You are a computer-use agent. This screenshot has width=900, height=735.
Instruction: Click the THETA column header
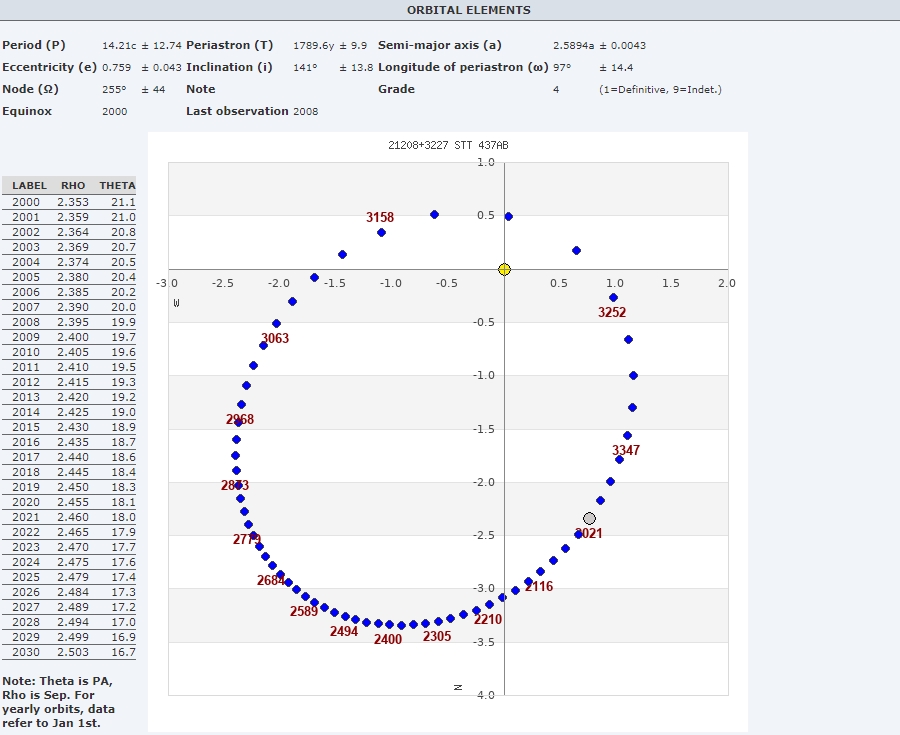[x=117, y=185]
